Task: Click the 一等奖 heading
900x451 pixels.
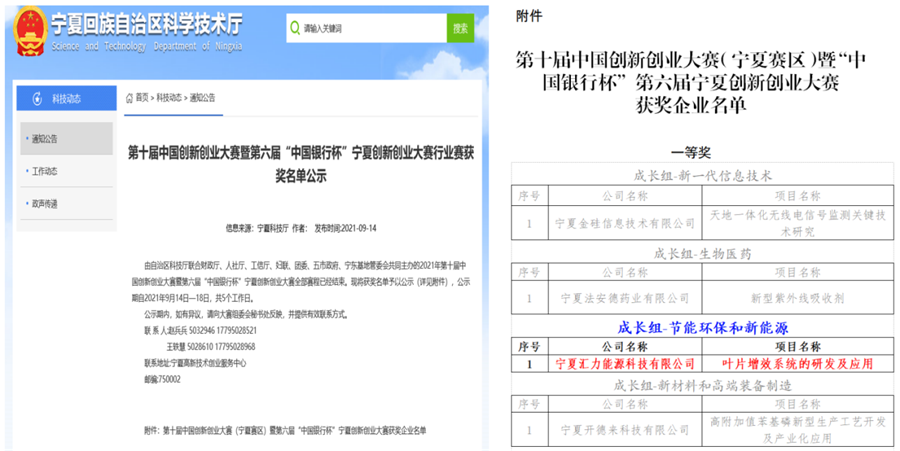Action: coord(690,152)
